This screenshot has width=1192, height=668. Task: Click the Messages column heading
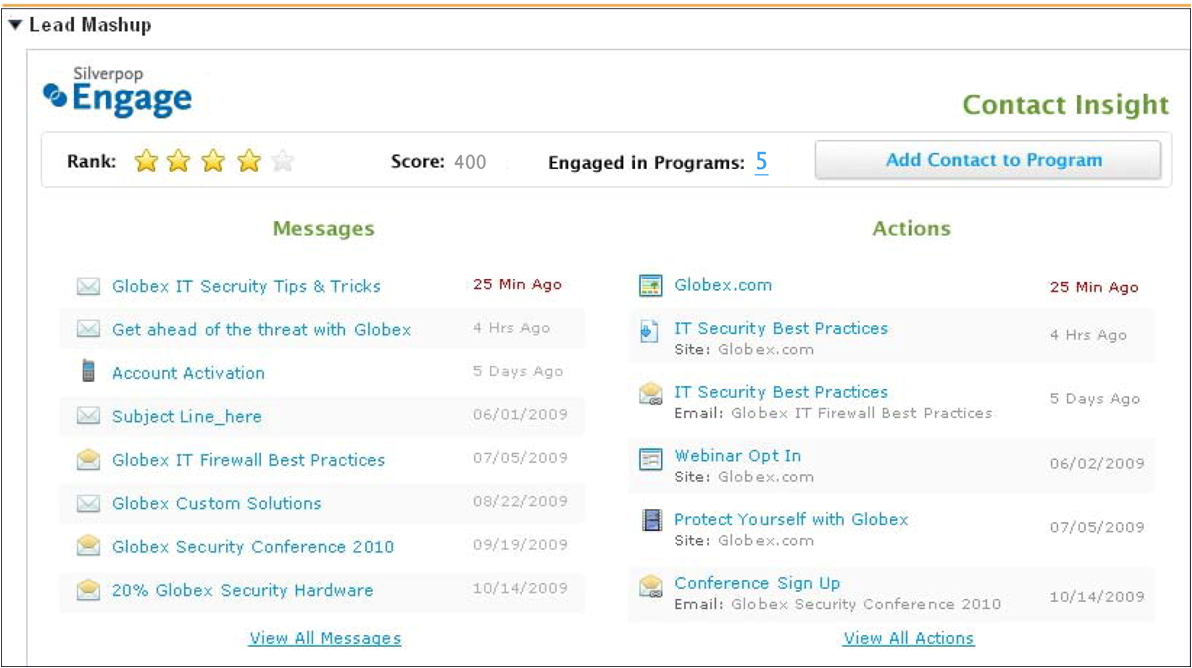click(324, 229)
